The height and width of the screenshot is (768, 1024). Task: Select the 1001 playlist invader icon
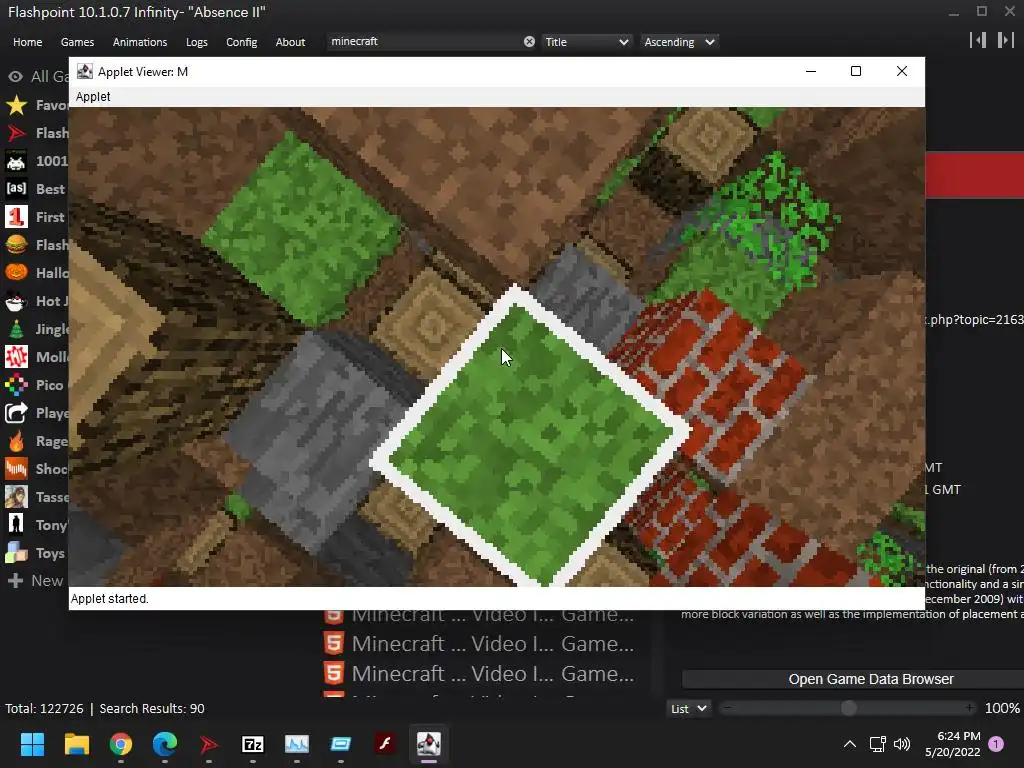[16, 161]
